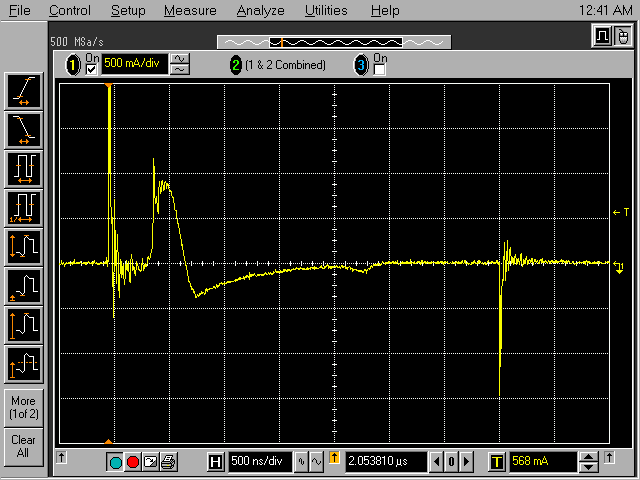
Task: Click the Clear All button
Action: 24,447
